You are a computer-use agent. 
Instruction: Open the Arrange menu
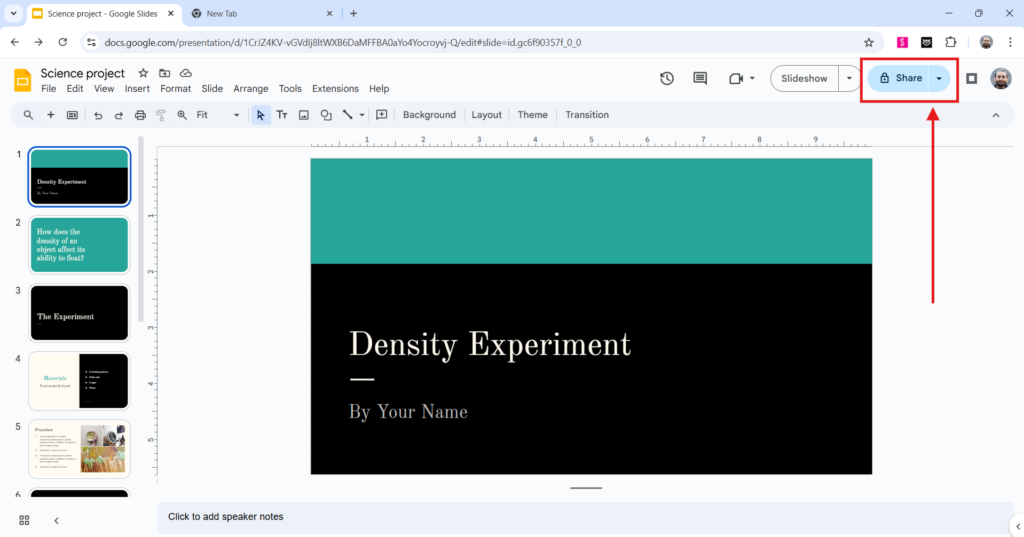point(251,89)
